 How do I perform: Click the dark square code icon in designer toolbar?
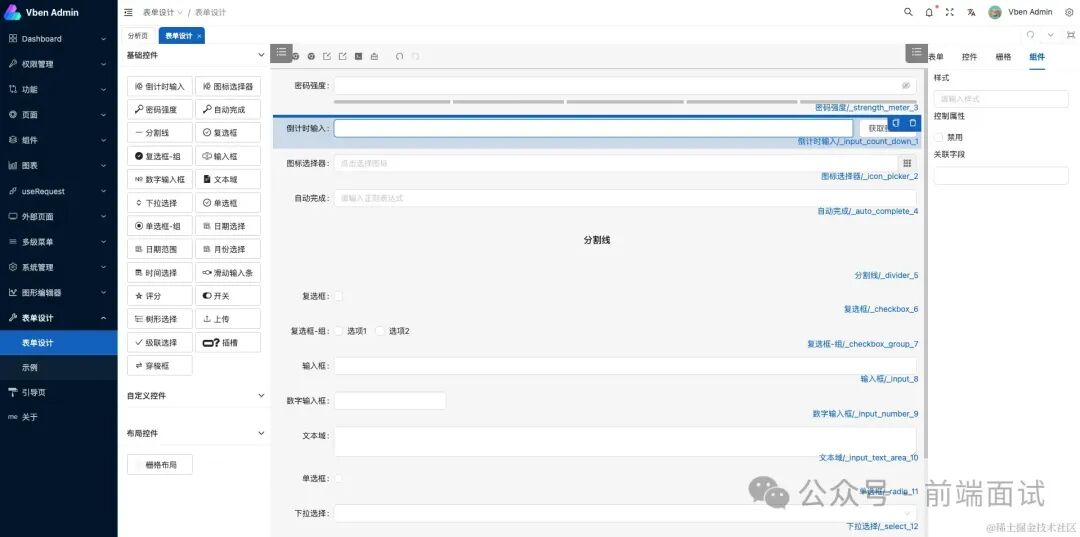[358, 56]
